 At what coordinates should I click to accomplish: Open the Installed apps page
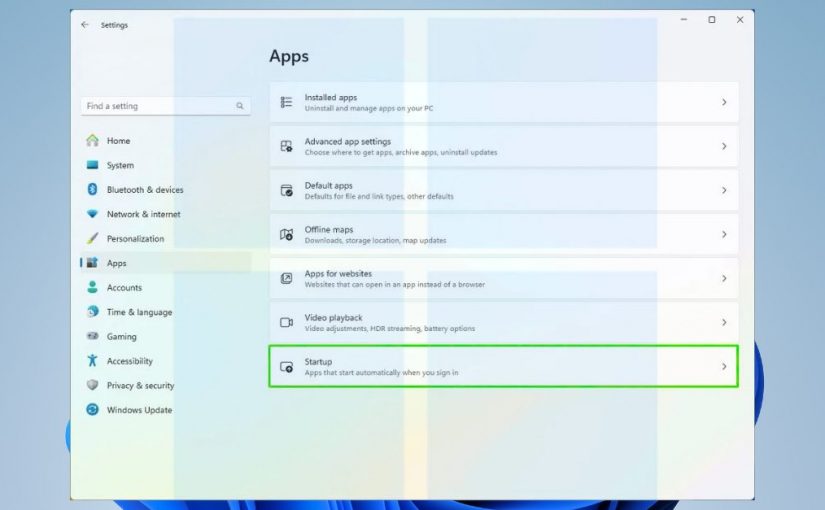coord(504,102)
